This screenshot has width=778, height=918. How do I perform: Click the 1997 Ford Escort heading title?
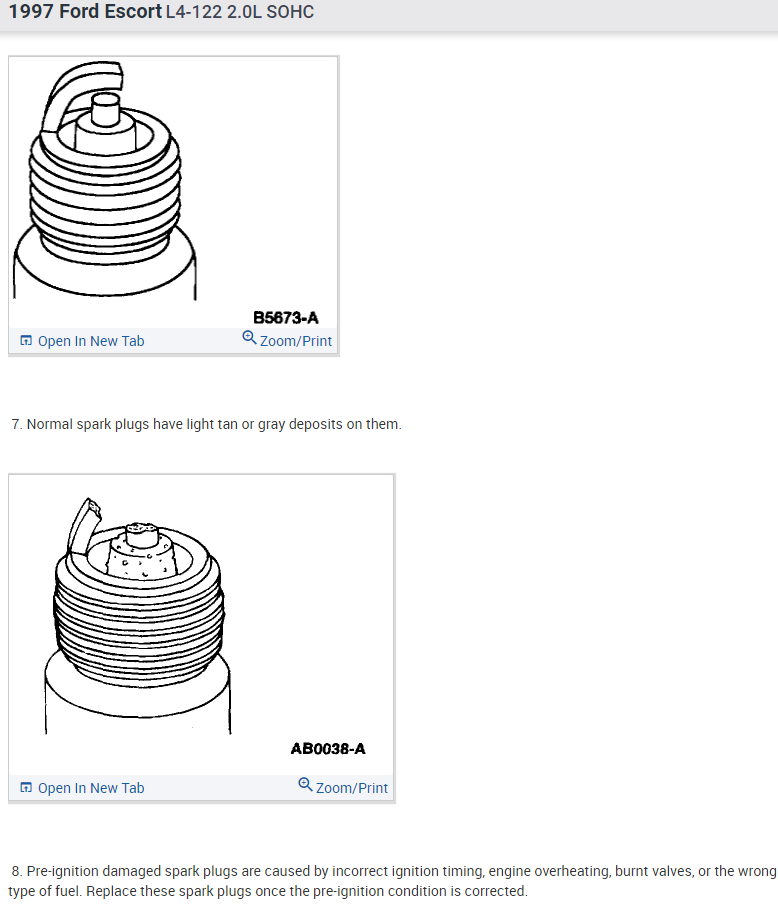pyautogui.click(x=85, y=12)
